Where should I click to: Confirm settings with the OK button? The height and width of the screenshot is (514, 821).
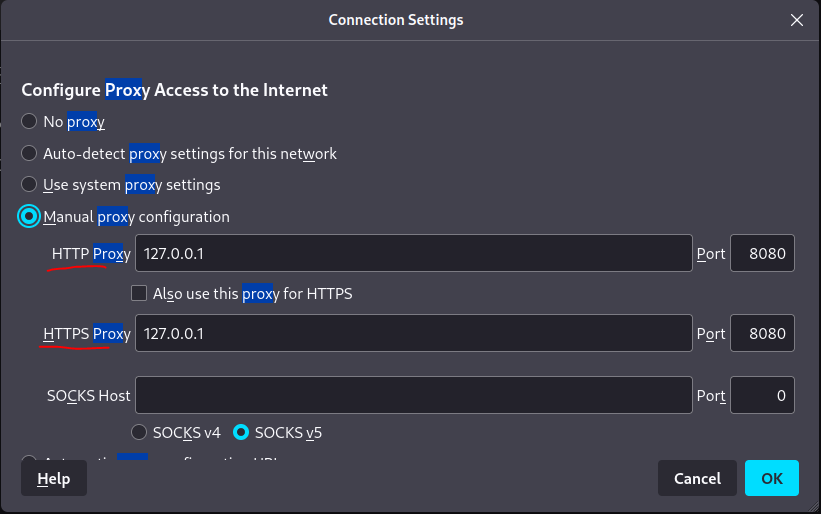(x=772, y=478)
